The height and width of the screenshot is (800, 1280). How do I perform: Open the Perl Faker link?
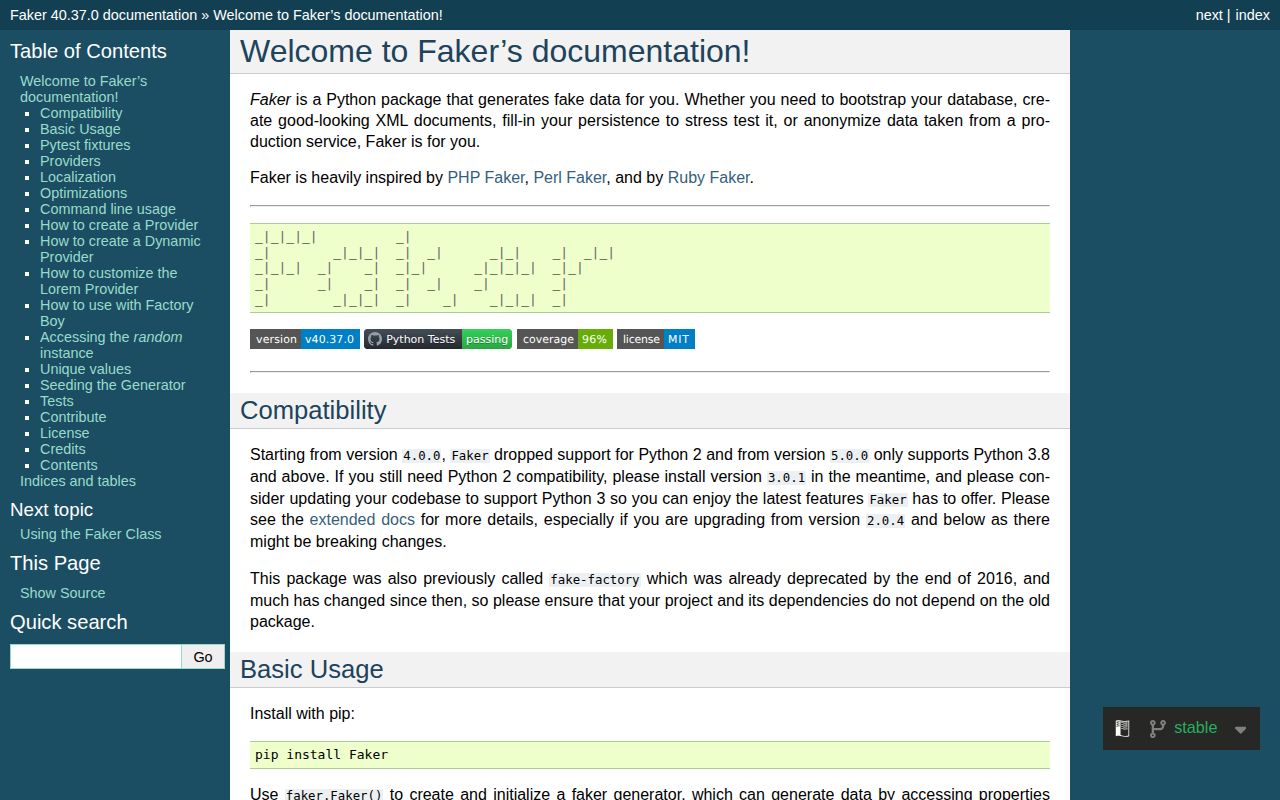tap(570, 177)
